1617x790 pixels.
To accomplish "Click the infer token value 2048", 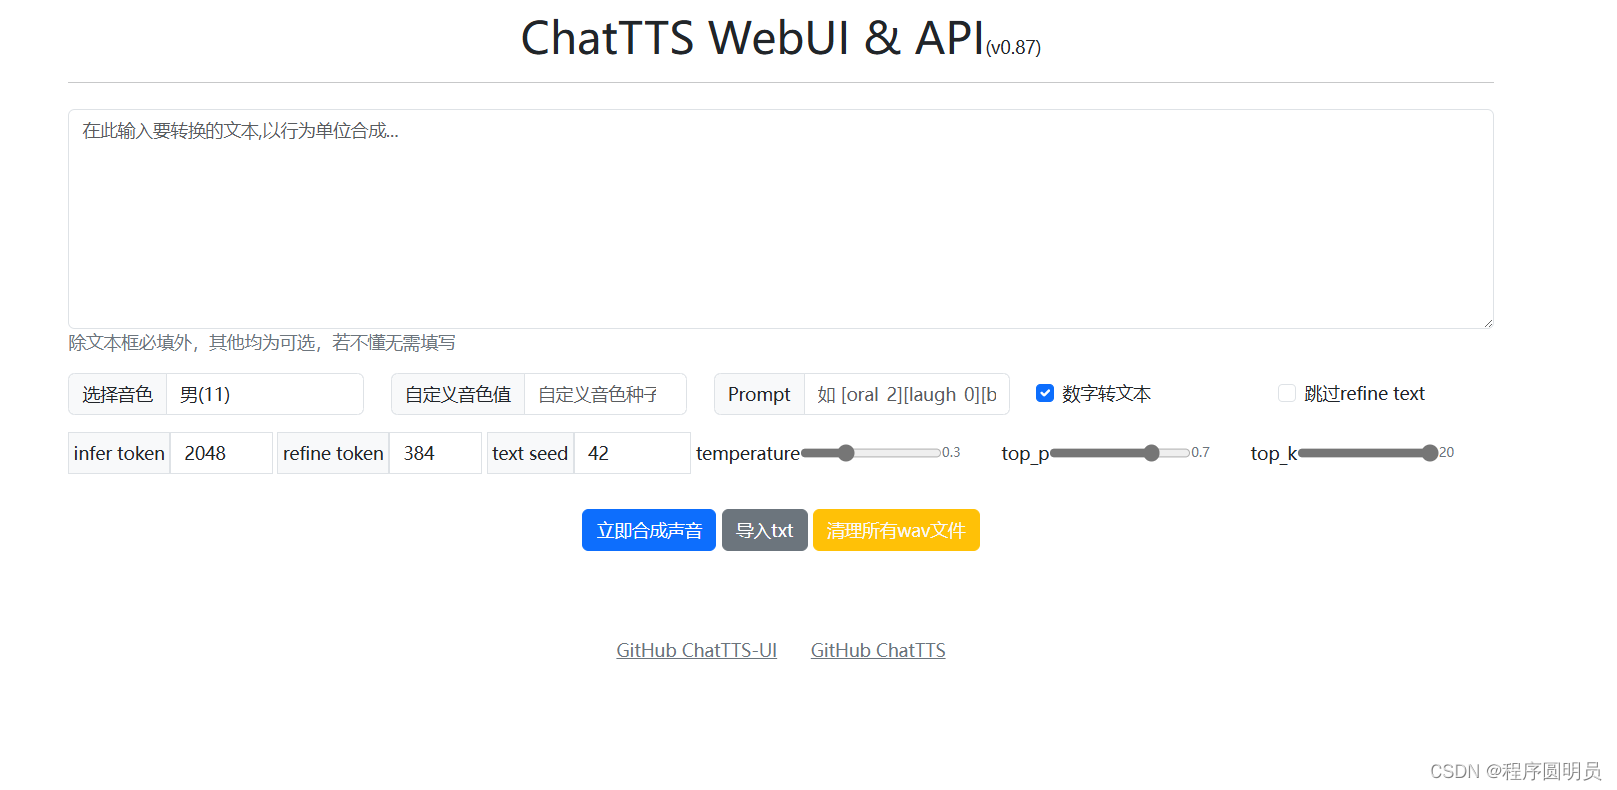I will [x=221, y=453].
